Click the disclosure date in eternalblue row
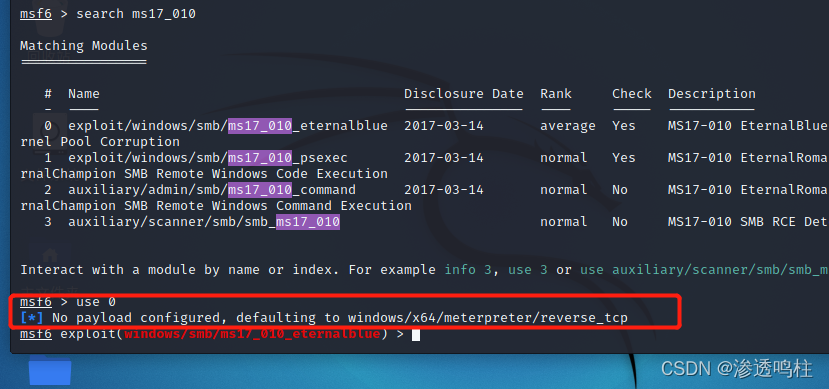 444,126
